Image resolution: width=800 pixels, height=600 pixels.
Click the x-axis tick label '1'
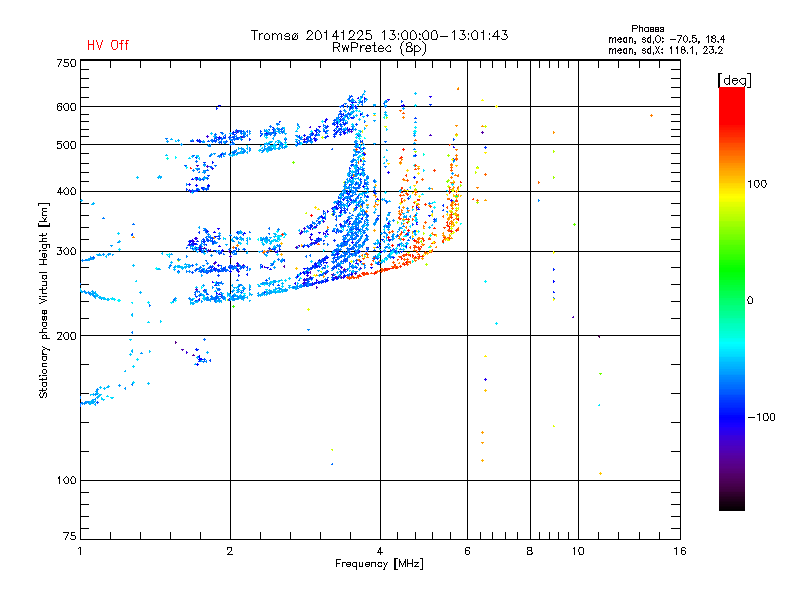(x=80, y=551)
